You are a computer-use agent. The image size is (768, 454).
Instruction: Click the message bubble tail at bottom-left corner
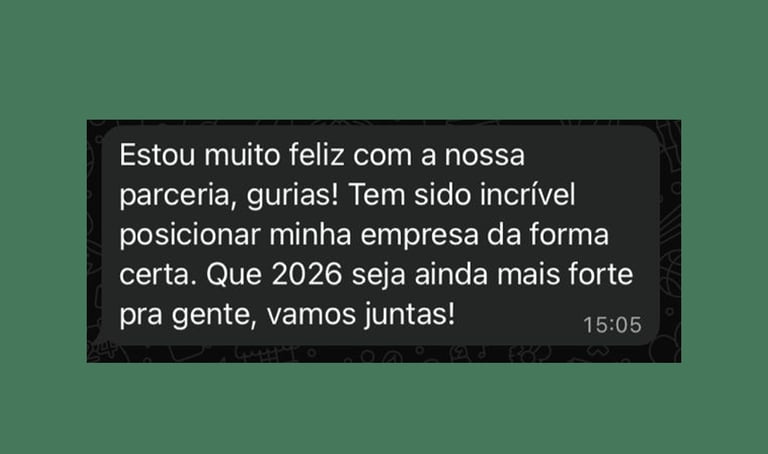[x=97, y=339]
